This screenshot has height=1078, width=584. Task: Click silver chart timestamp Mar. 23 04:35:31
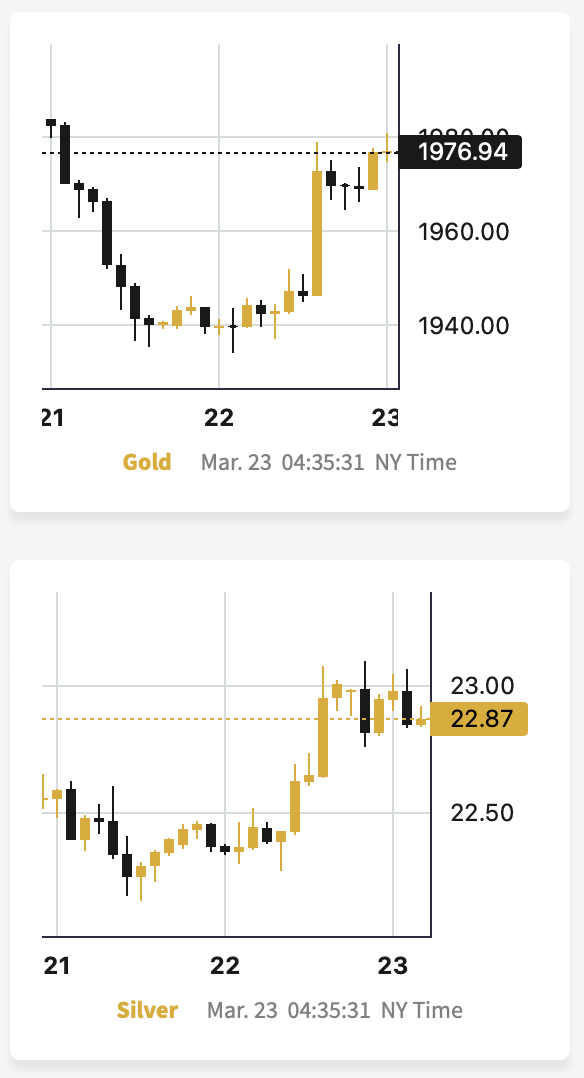[288, 1010]
